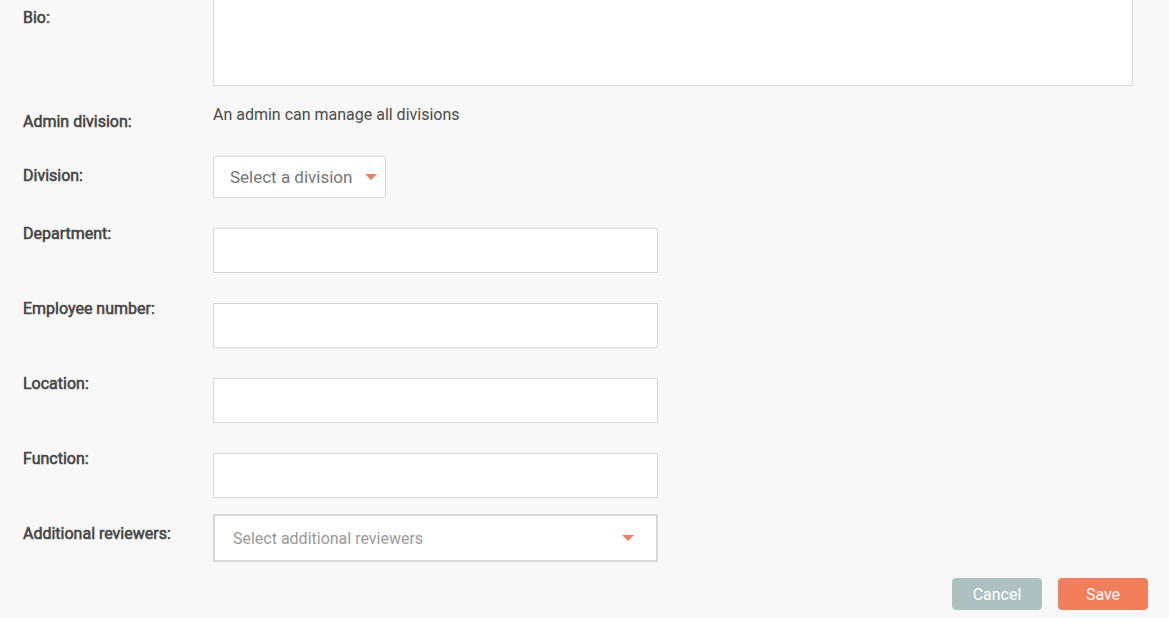This screenshot has width=1169, height=618.
Task: Click the Location label
Action: coord(56,383)
